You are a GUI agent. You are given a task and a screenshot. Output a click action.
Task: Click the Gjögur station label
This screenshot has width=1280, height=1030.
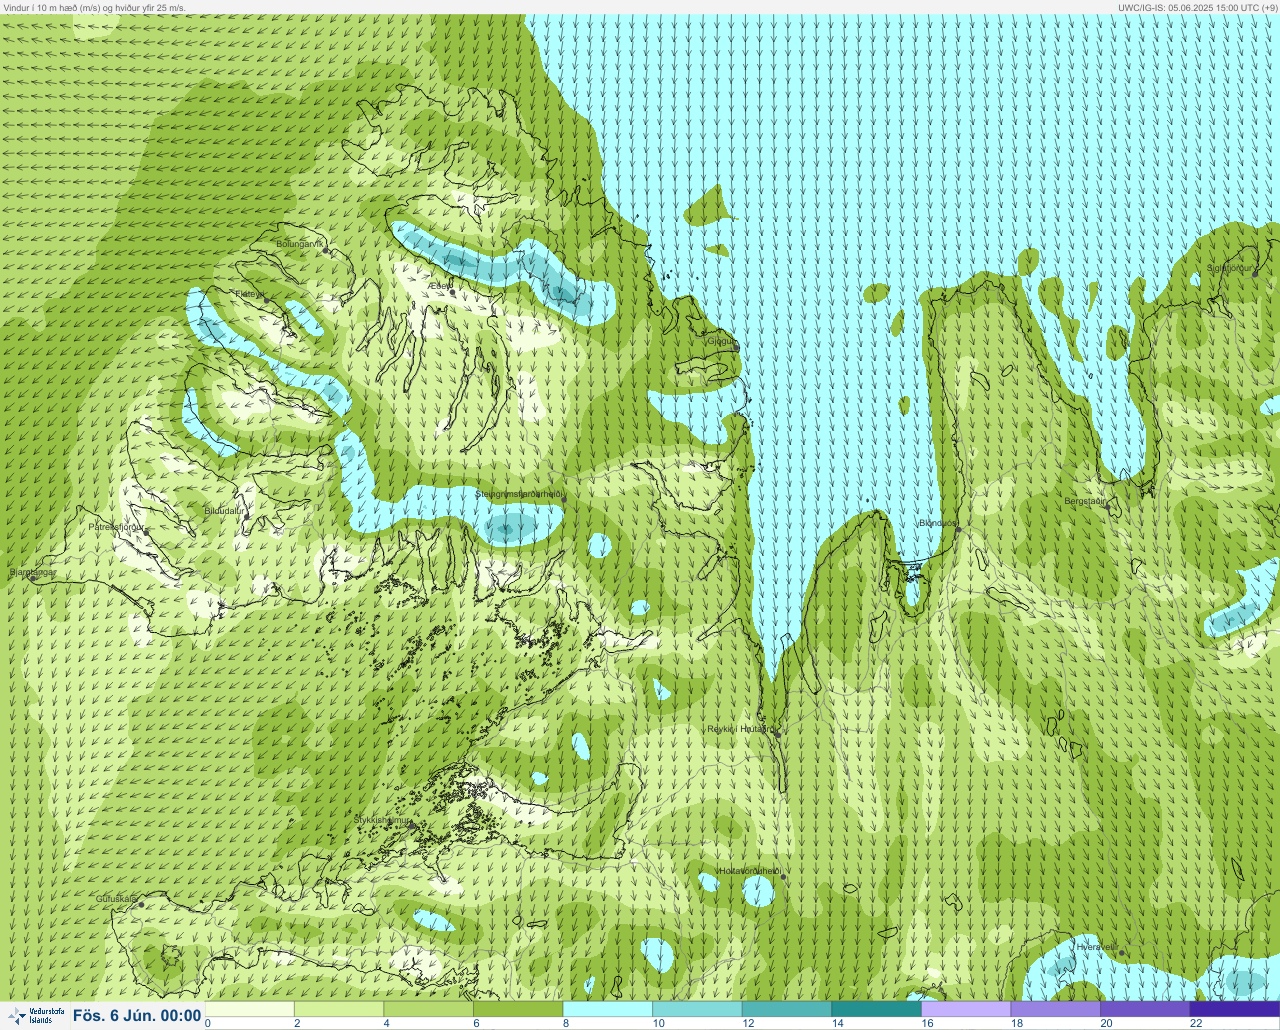721,341
